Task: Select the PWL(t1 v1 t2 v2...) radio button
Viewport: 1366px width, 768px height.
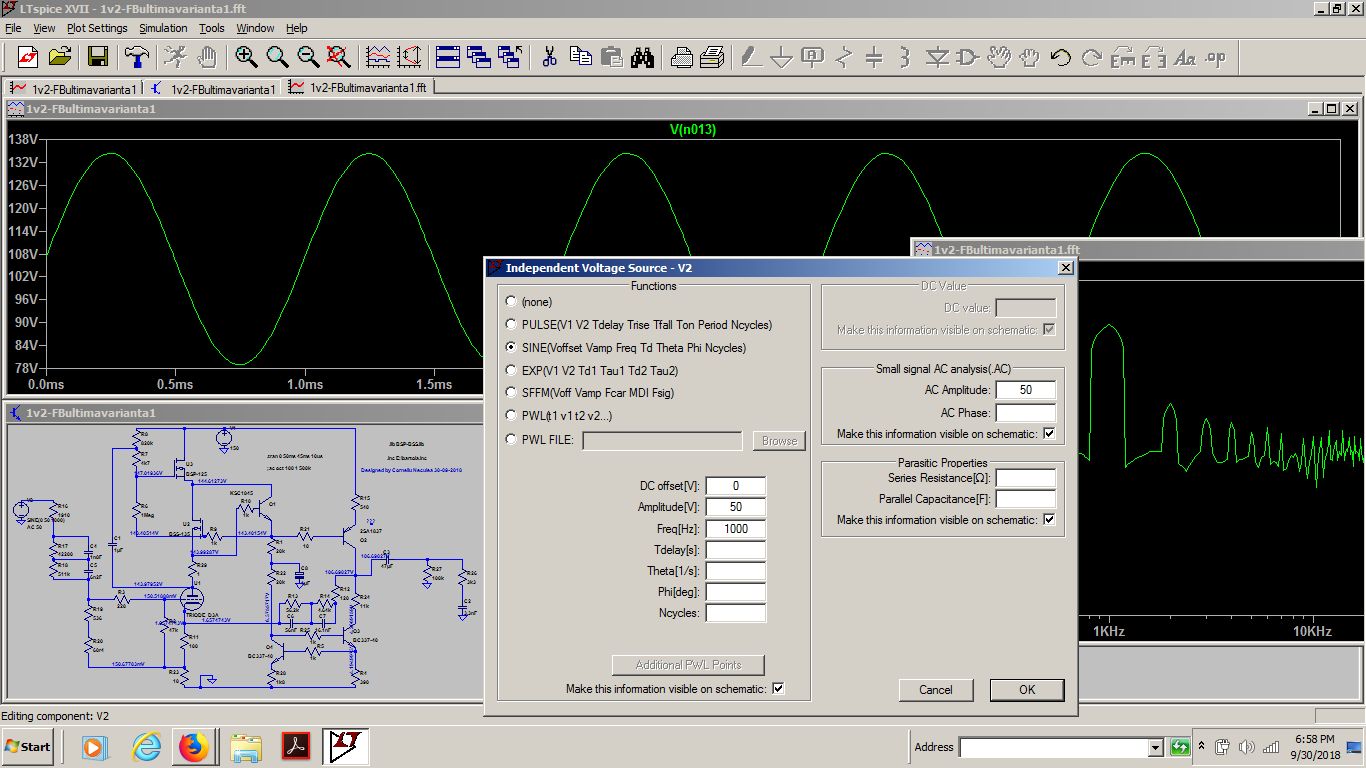Action: pyautogui.click(x=512, y=416)
